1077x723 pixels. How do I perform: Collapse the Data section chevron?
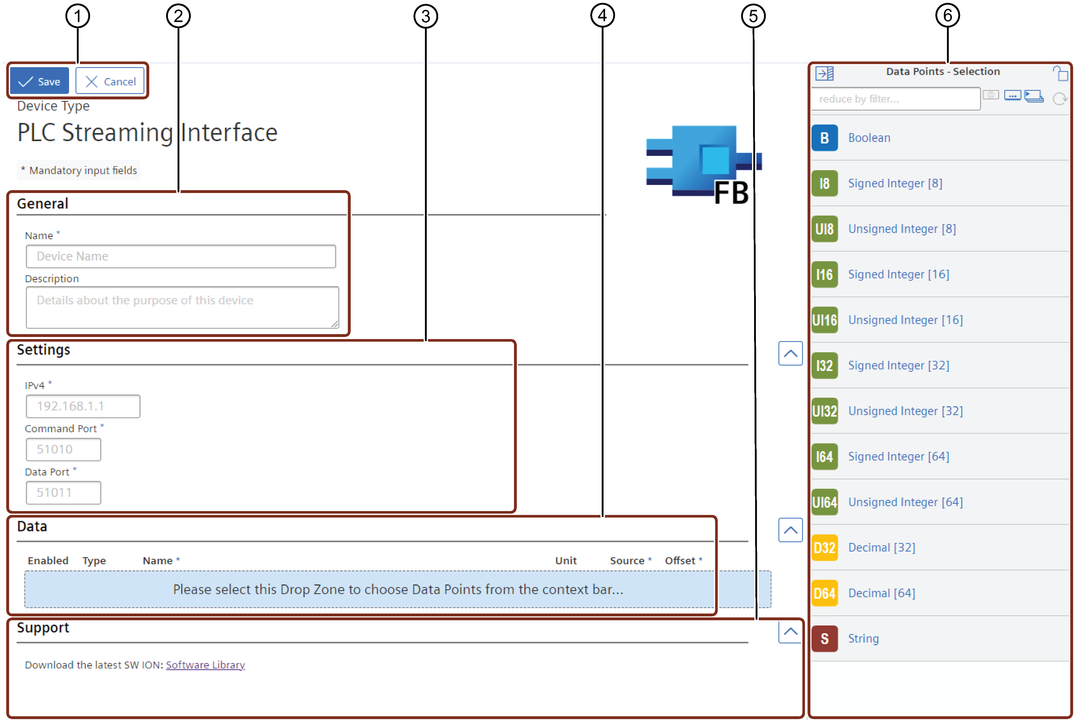click(x=791, y=530)
